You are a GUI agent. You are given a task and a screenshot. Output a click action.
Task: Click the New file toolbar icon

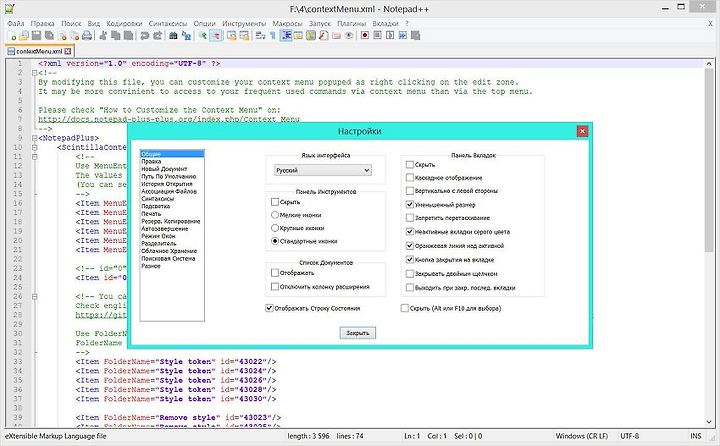click(12, 36)
